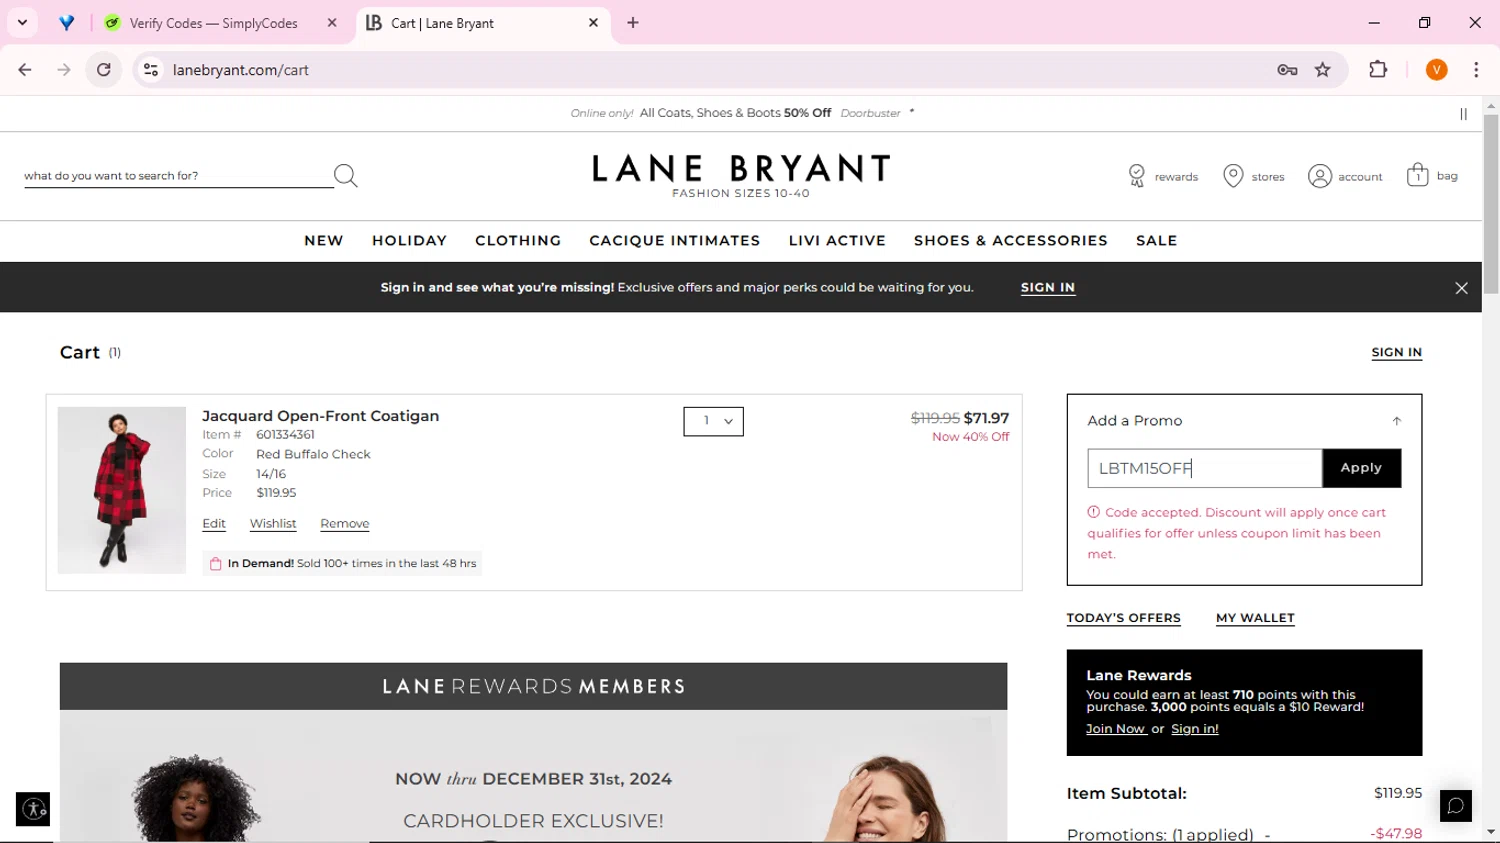Switch to Verify Codes SimplyCodes tab

point(214,23)
